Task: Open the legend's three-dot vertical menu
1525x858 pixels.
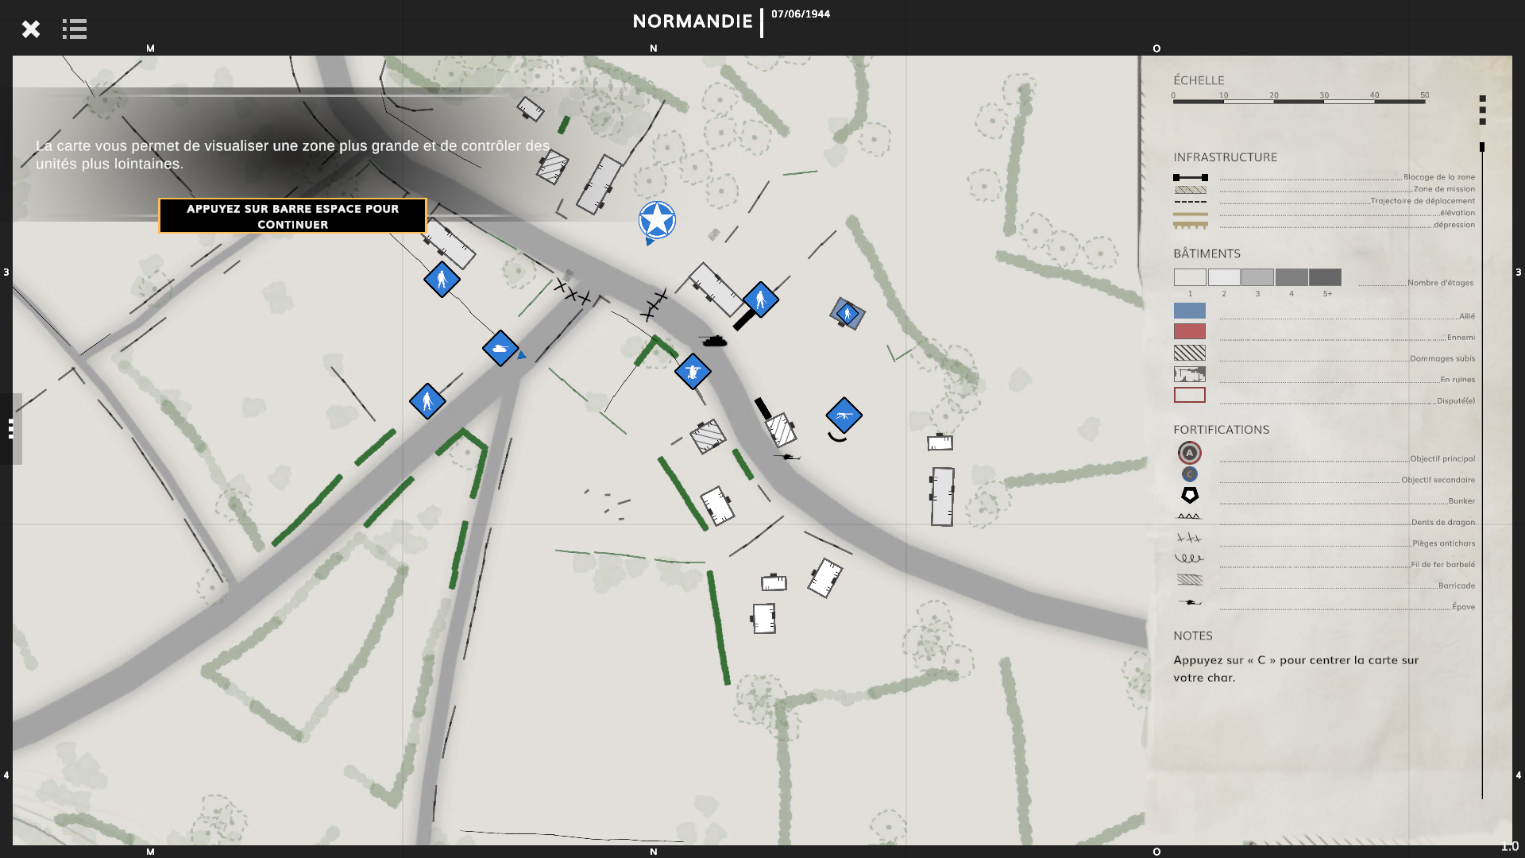Action: (x=1482, y=110)
